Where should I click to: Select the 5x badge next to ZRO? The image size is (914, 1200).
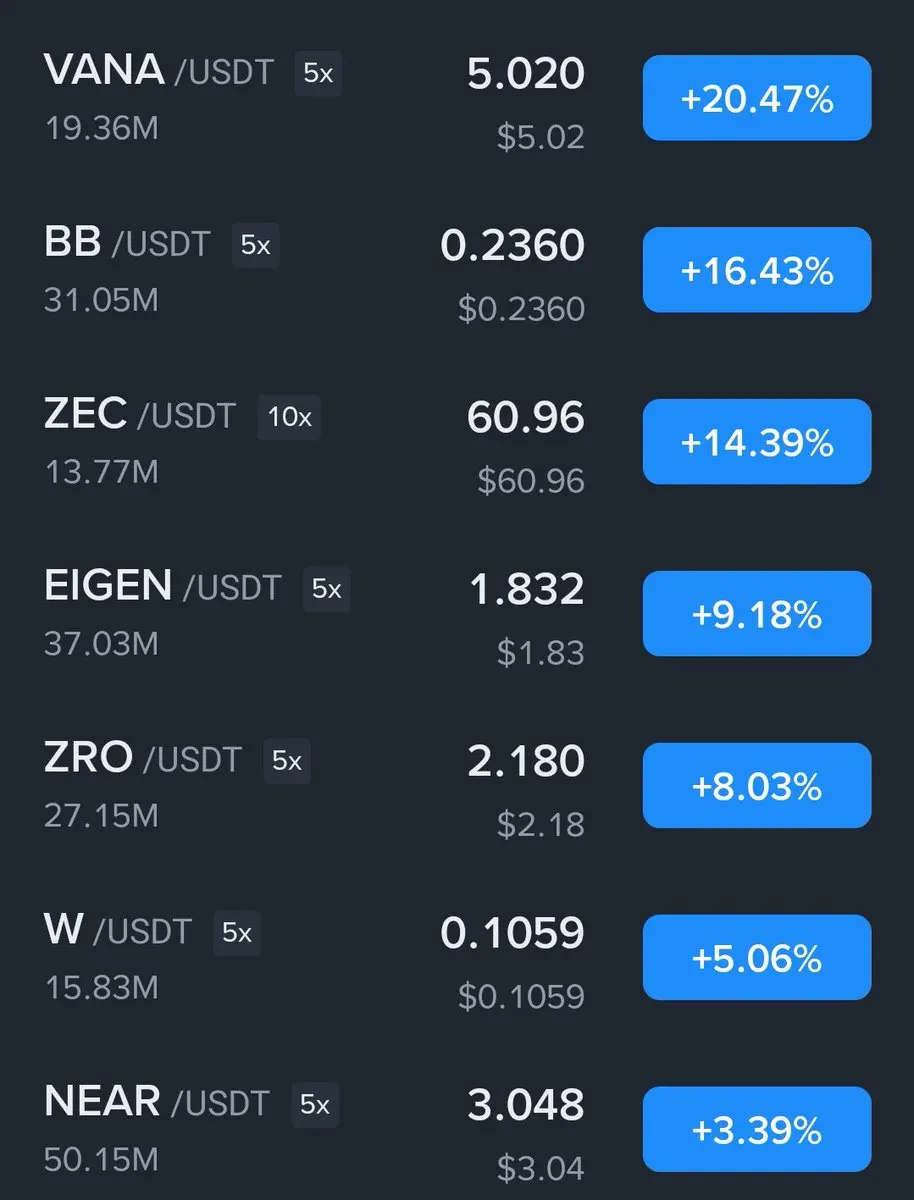(x=287, y=762)
